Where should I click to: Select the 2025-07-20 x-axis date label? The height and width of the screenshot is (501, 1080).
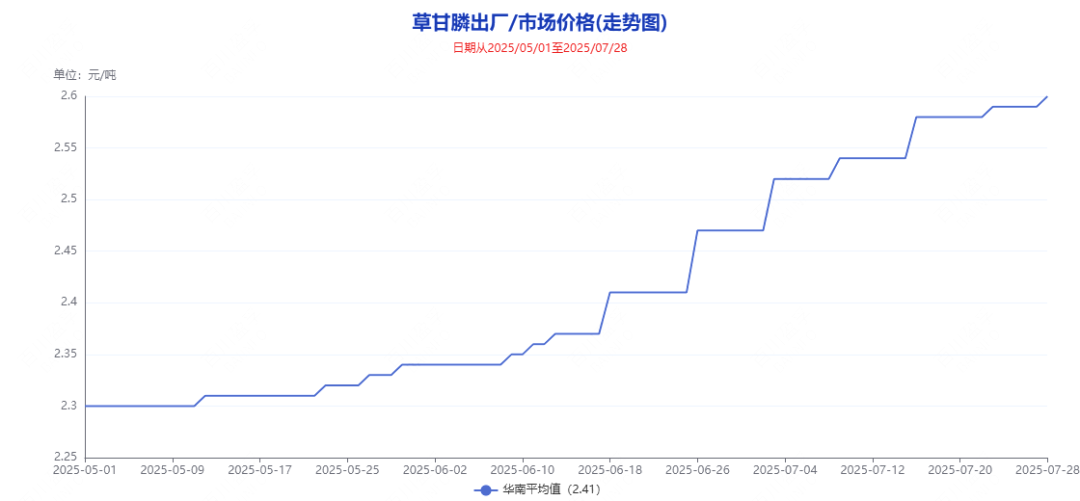pos(960,469)
